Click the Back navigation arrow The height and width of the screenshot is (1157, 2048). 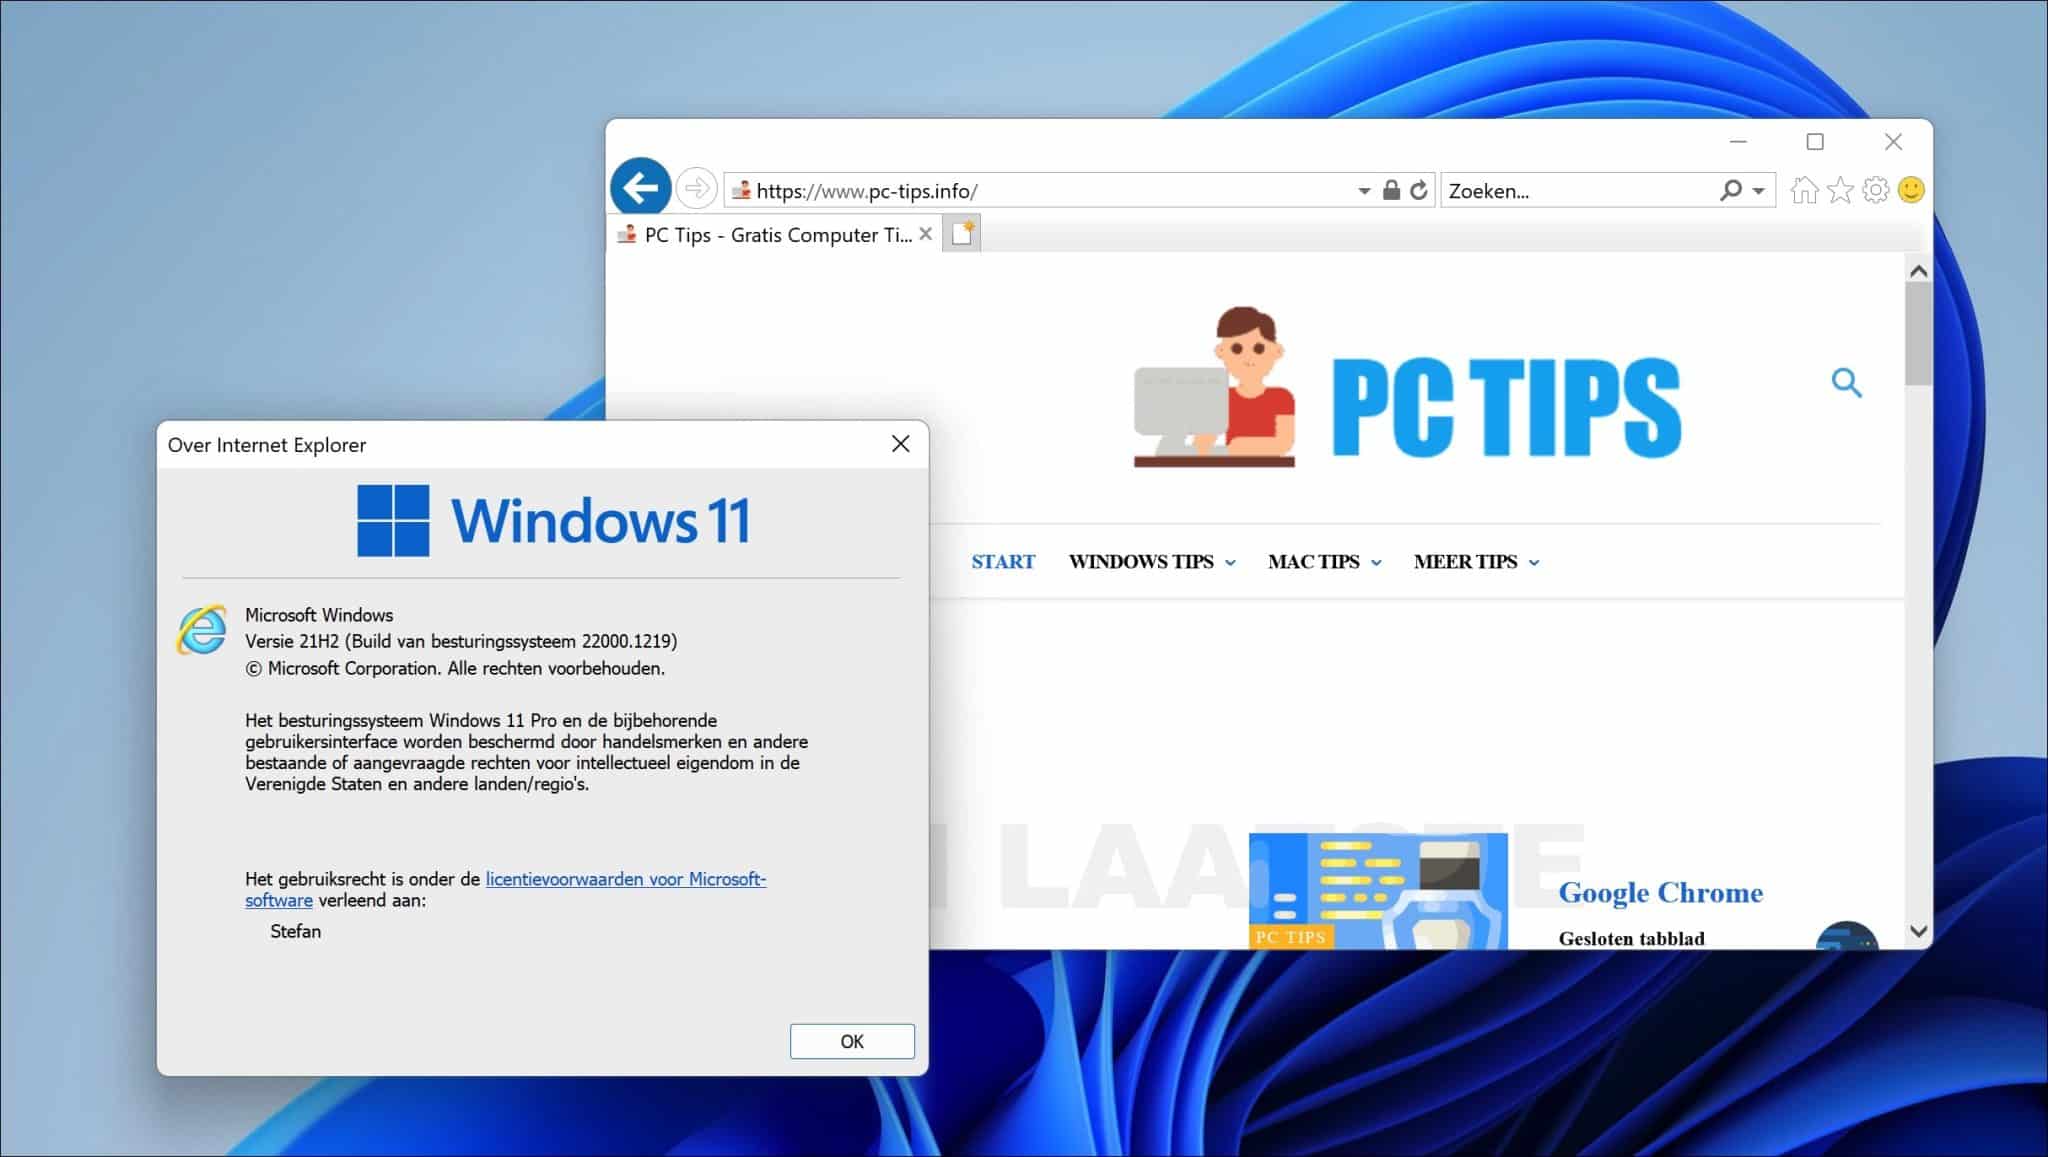[x=640, y=188]
